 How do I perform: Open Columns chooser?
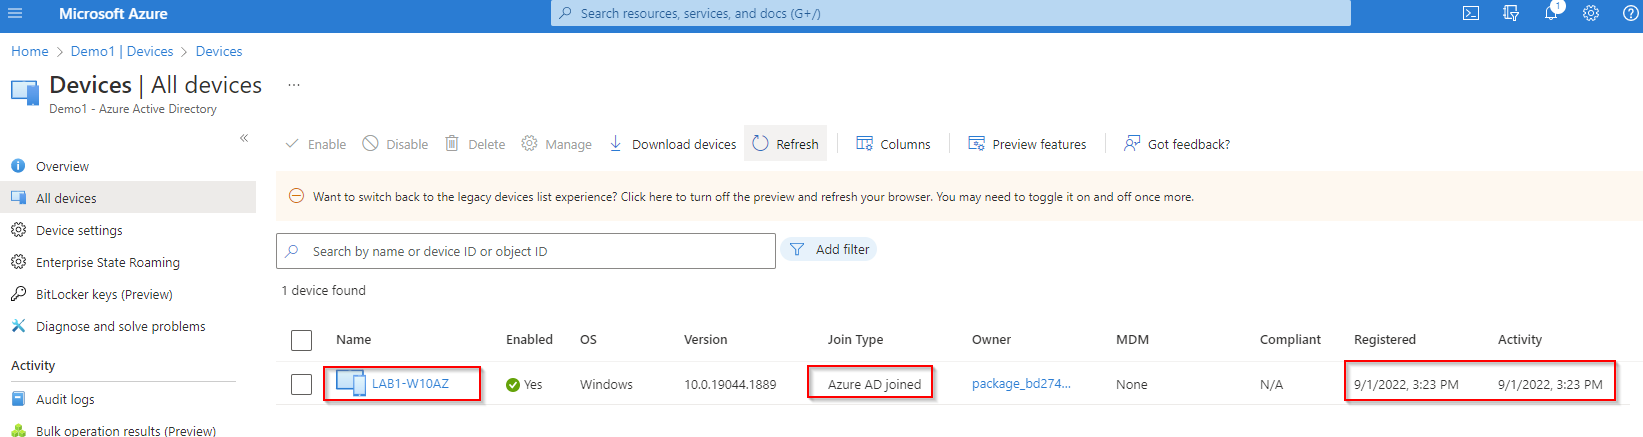tap(893, 144)
